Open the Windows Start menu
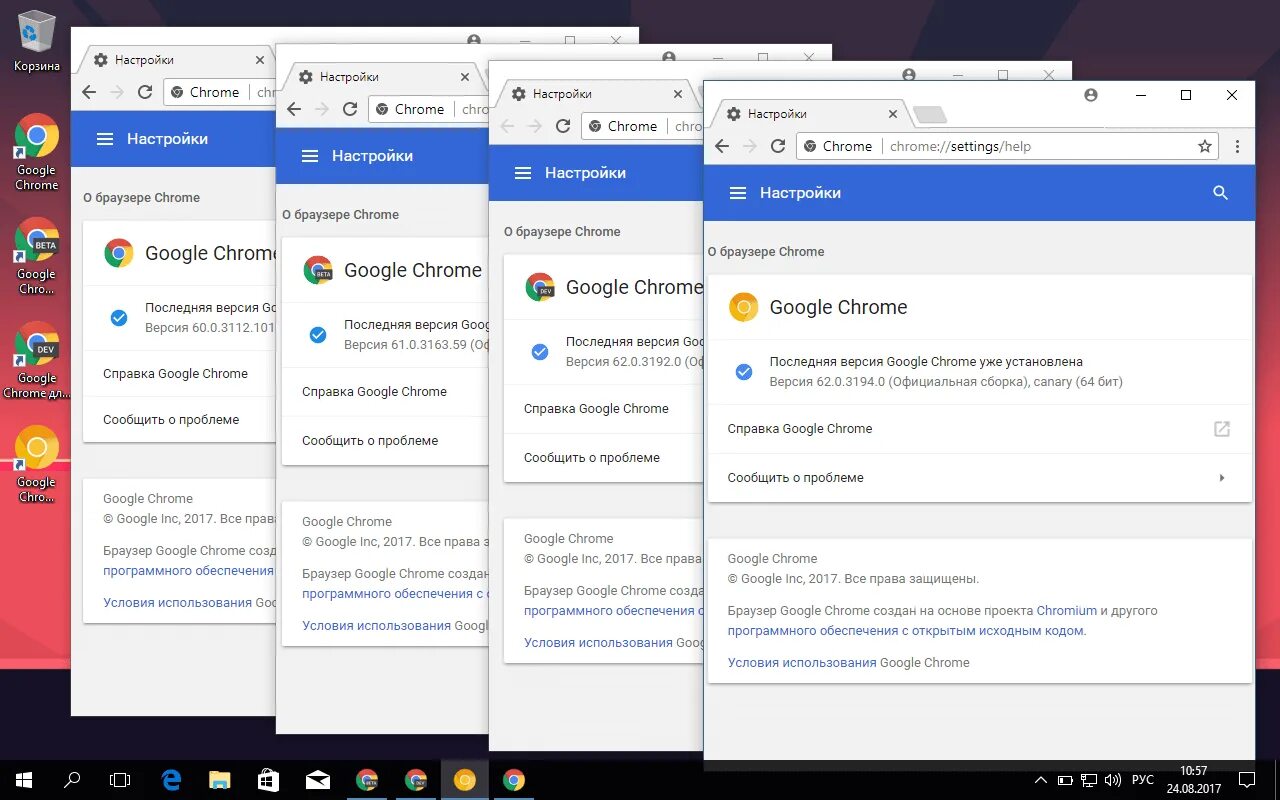This screenshot has height=800, width=1280. [24, 780]
